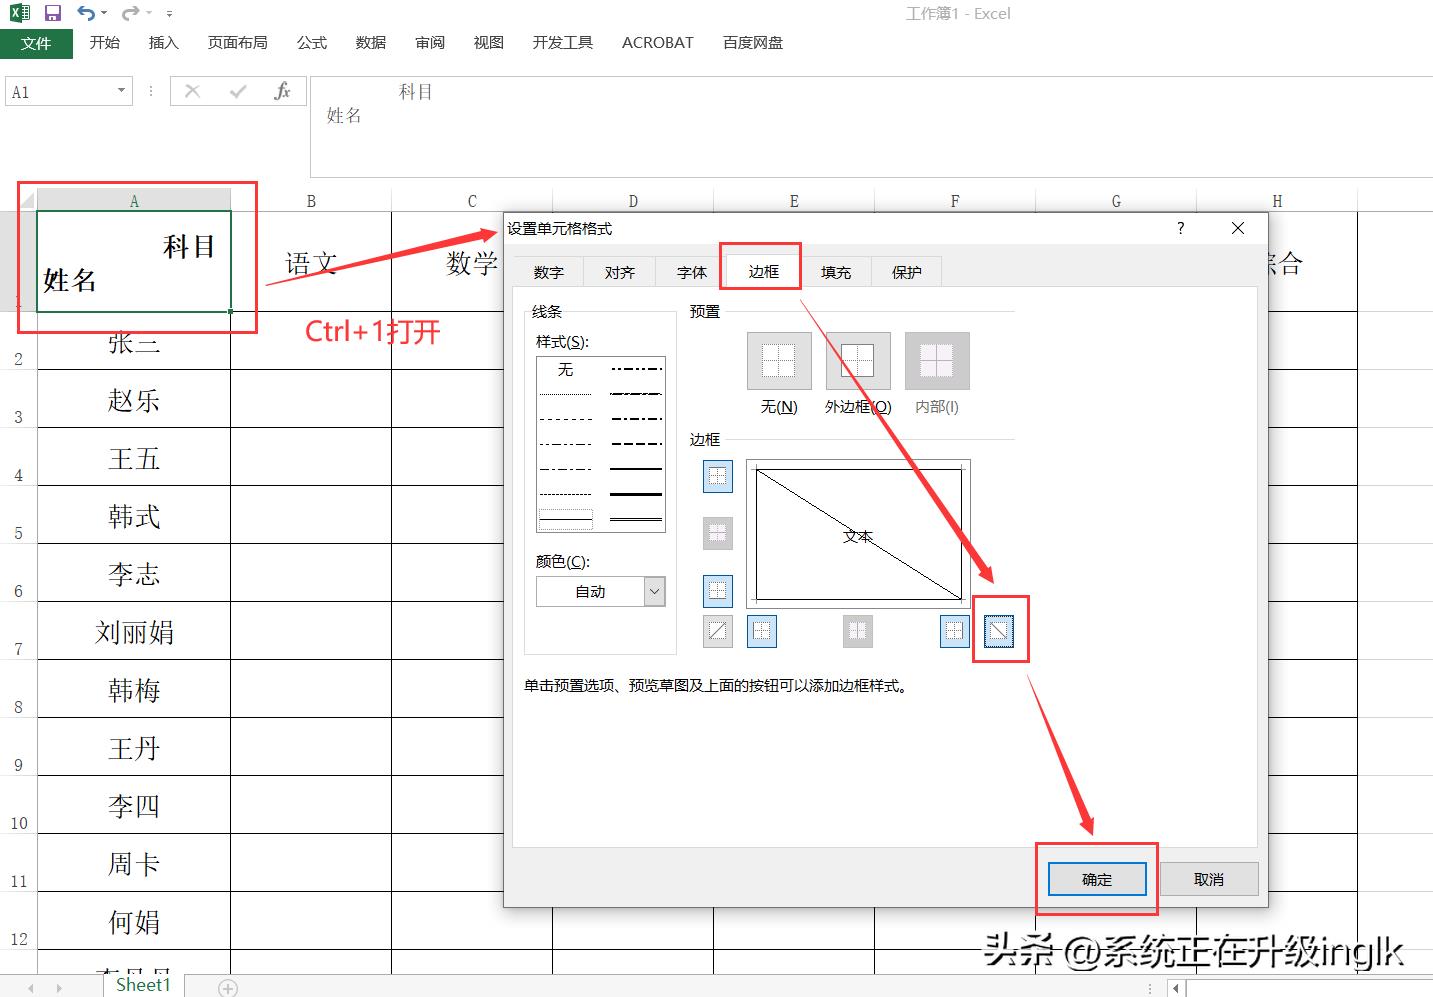Open the 颜色 color dropdown
This screenshot has width=1433, height=997.
pyautogui.click(x=654, y=592)
